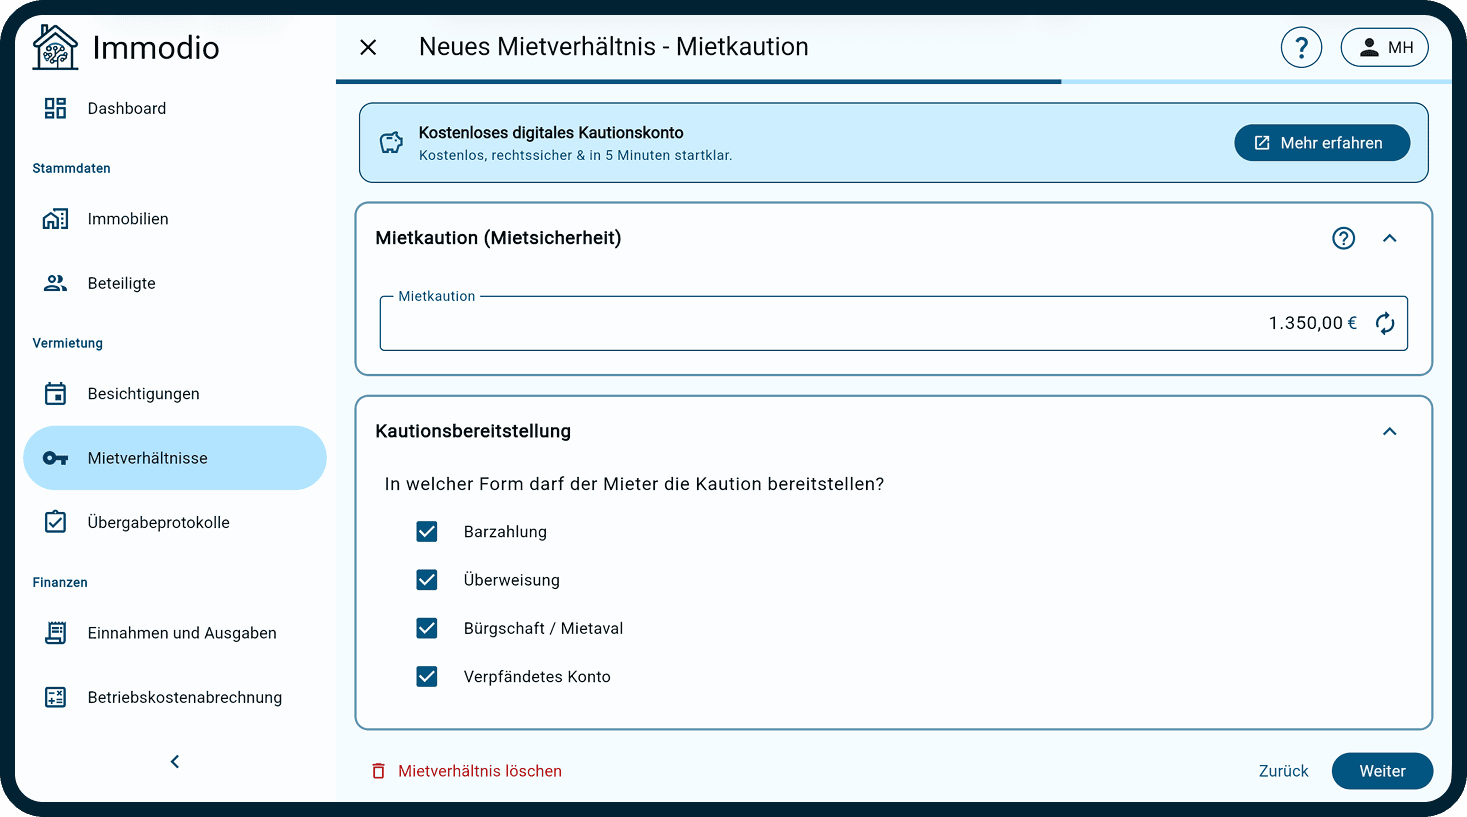The width and height of the screenshot is (1467, 817).
Task: Uncheck the Bürgschaft / Mietaval checkbox
Action: pyautogui.click(x=427, y=628)
